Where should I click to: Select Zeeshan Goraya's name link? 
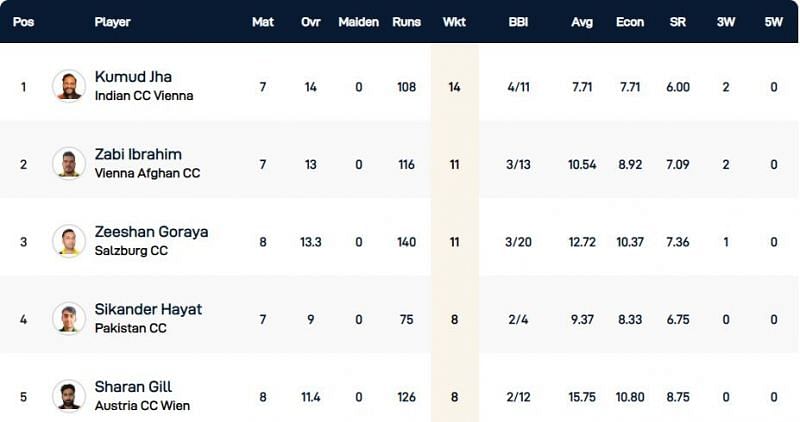tap(151, 232)
